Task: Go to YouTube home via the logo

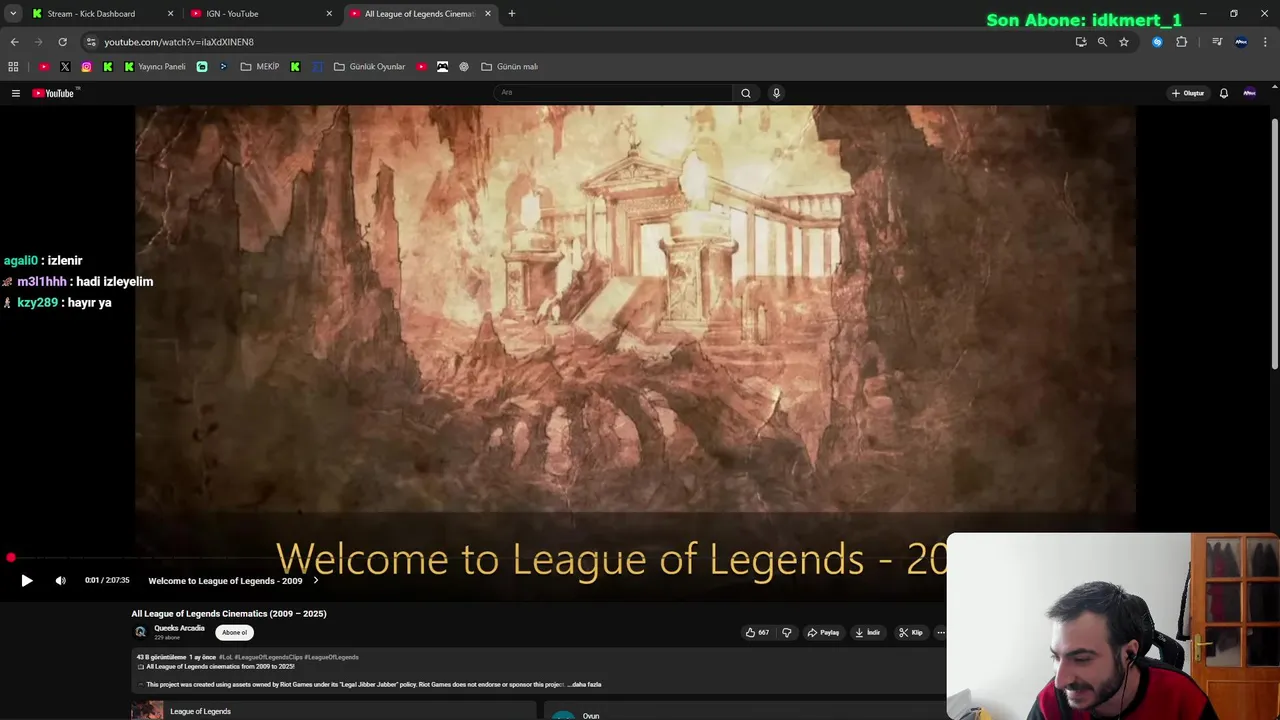Action: tap(54, 93)
